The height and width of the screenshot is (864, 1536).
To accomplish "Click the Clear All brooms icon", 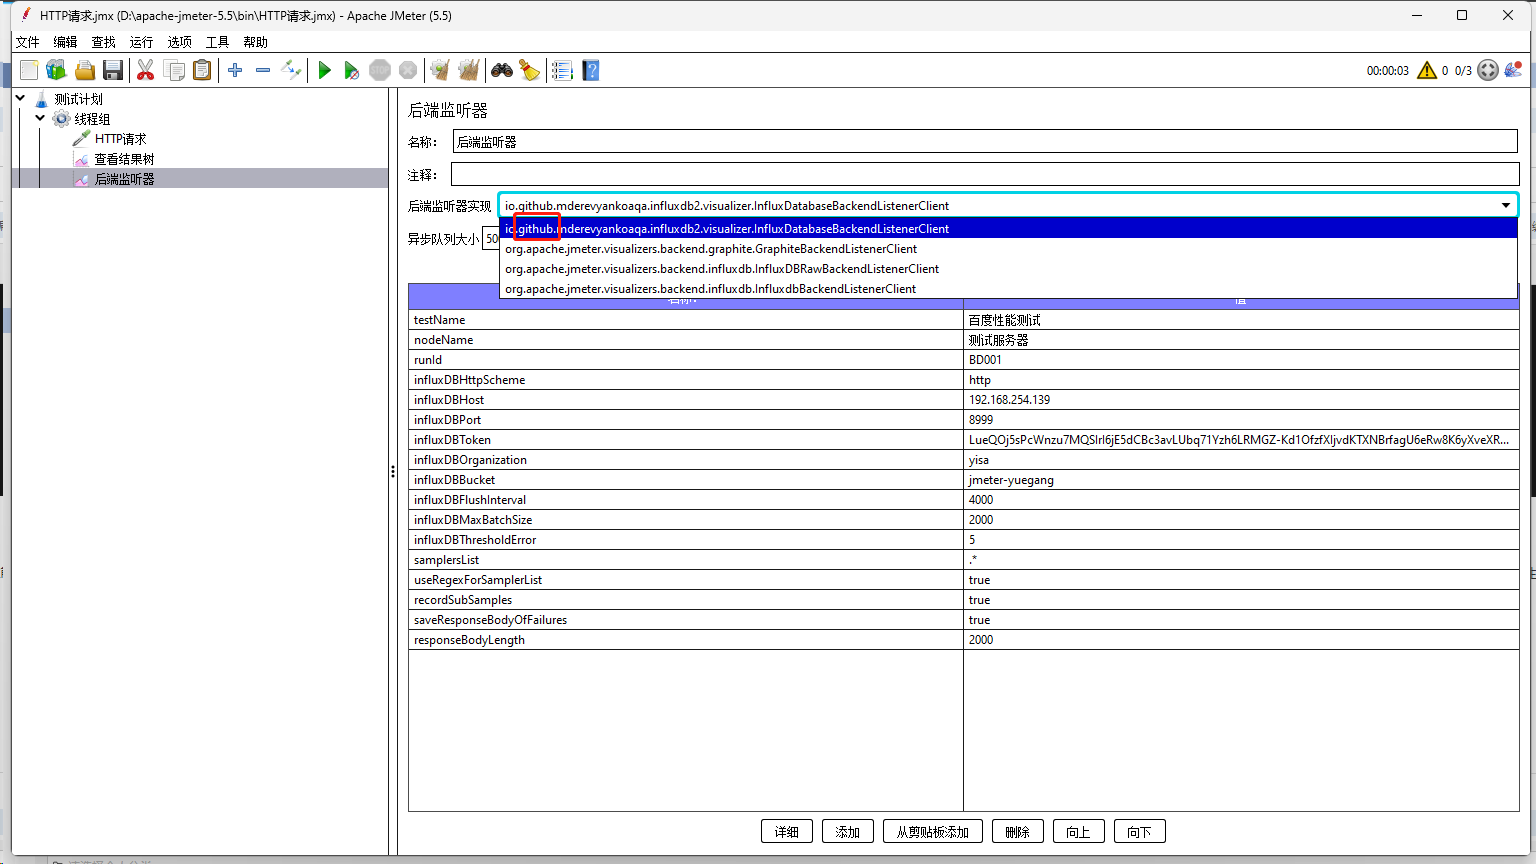I will [469, 70].
